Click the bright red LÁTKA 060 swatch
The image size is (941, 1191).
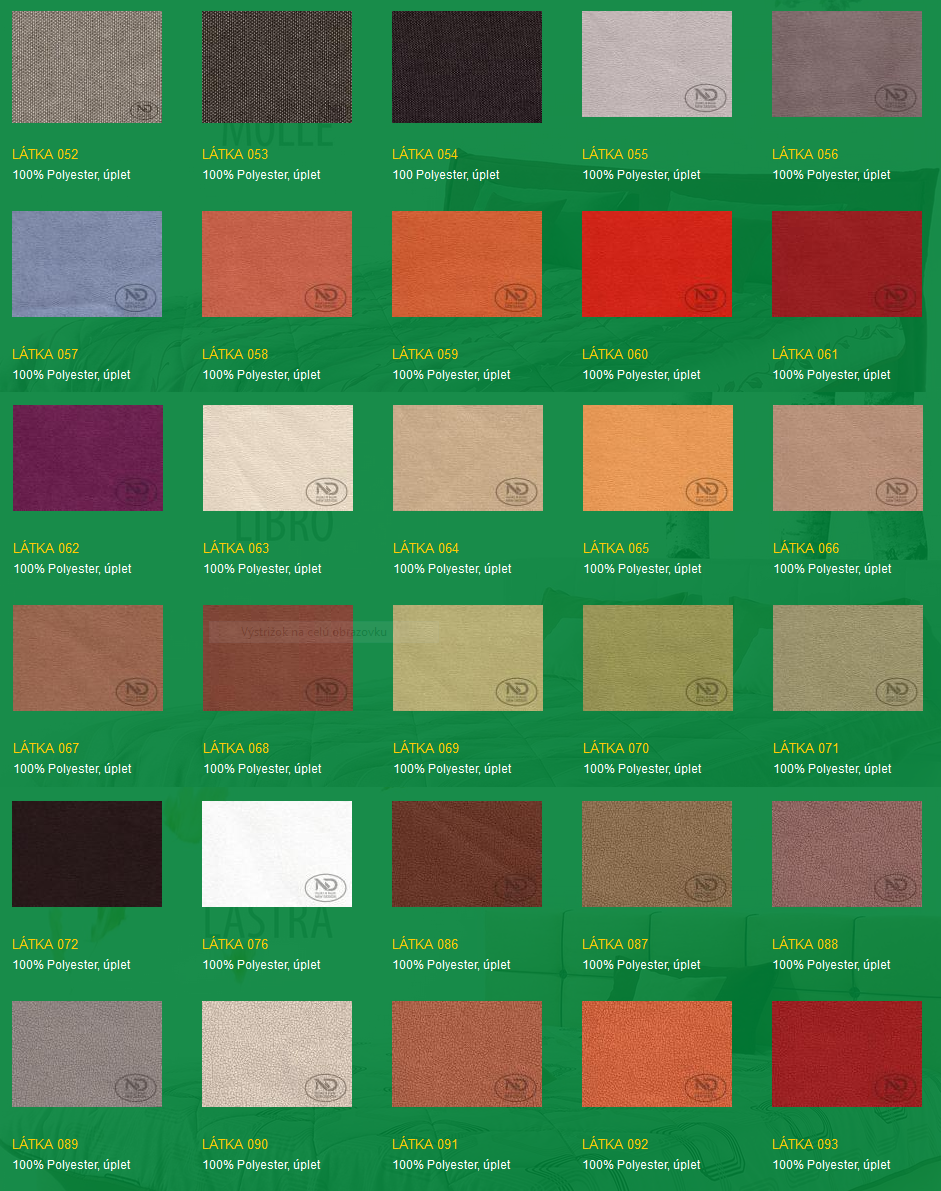657,264
